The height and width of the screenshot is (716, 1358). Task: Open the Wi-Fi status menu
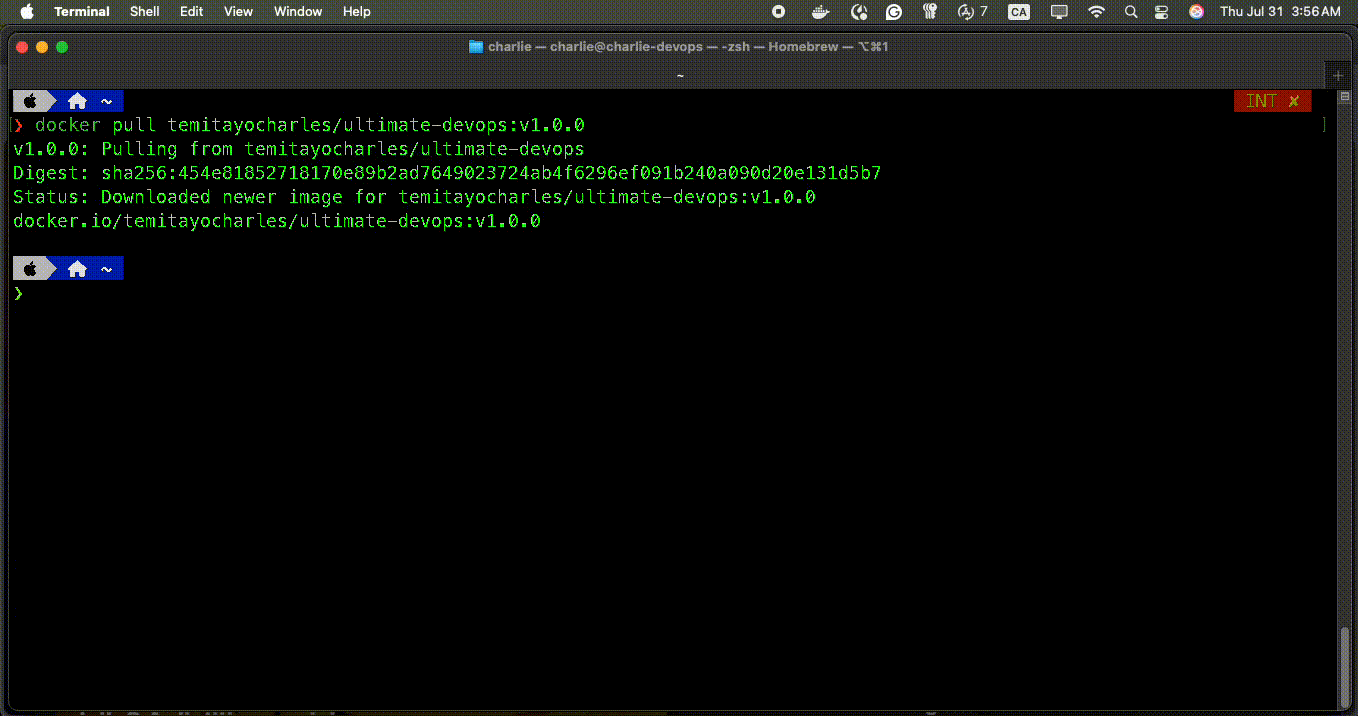[x=1097, y=12]
